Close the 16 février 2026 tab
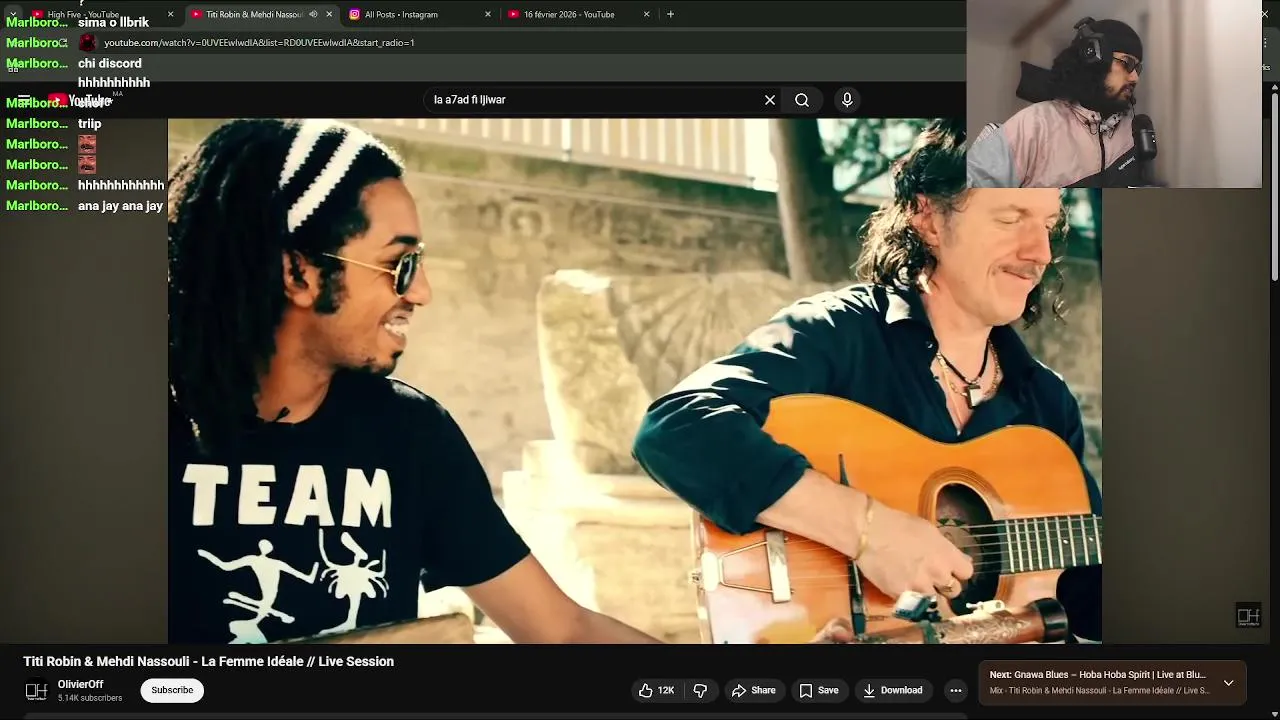 [646, 14]
